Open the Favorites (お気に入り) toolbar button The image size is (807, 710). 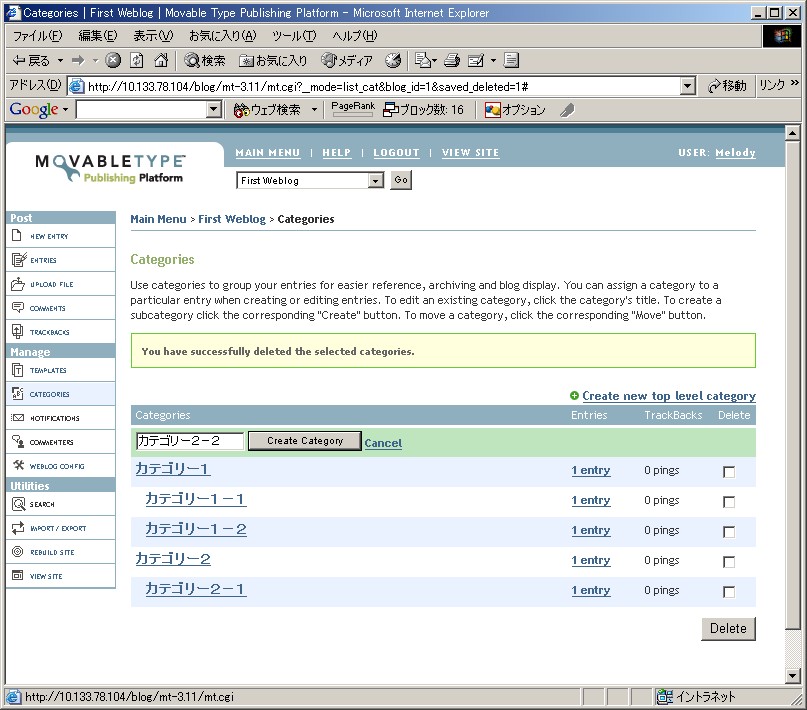[x=273, y=61]
